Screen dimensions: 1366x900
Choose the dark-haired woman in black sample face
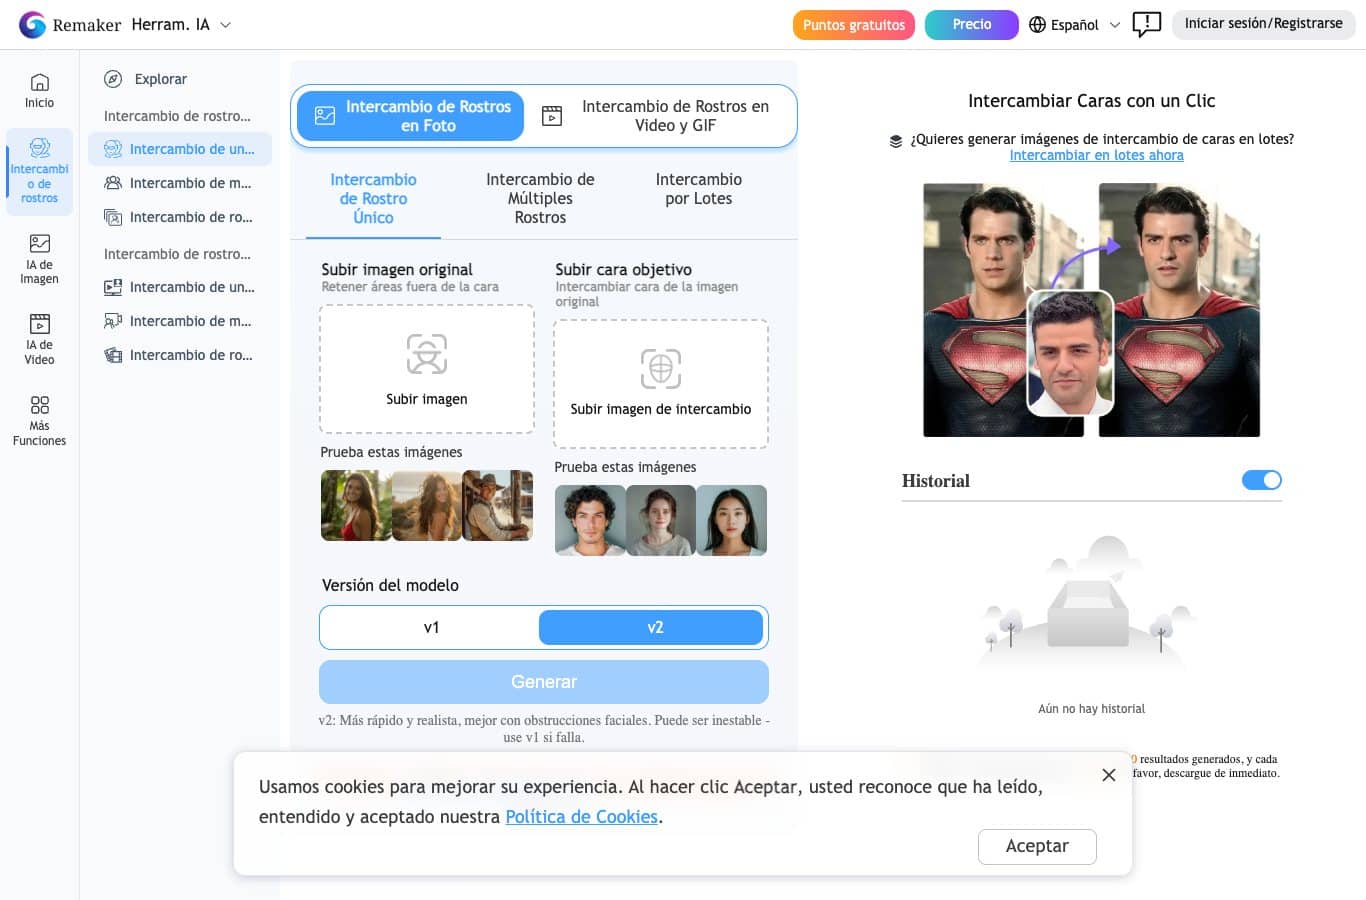pos(732,520)
